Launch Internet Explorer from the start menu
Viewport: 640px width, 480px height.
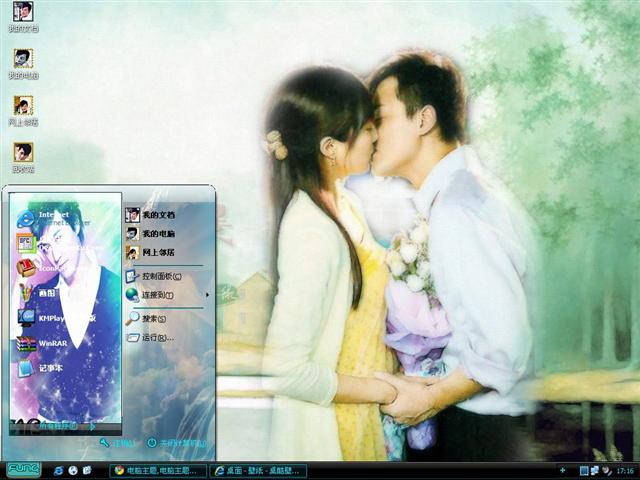tap(53, 219)
